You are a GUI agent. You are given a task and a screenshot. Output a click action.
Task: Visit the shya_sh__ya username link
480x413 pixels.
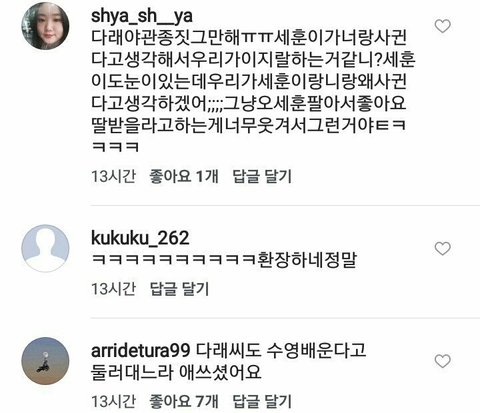142,15
